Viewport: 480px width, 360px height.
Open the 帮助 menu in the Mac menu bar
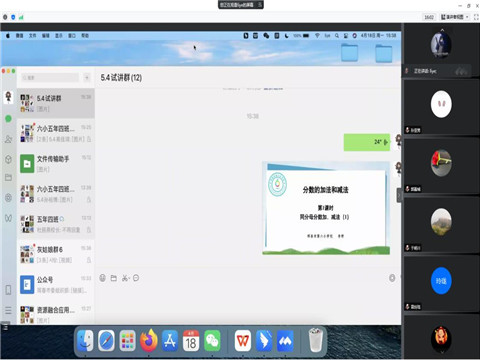(x=85, y=35)
